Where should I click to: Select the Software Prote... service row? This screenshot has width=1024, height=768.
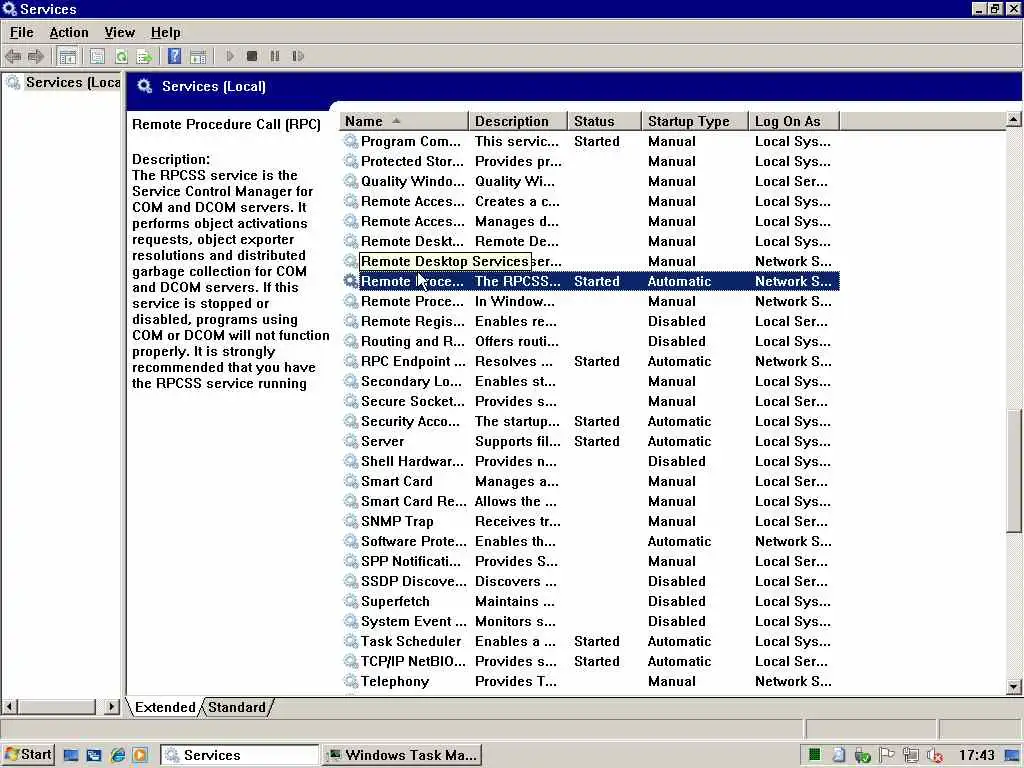tap(590, 541)
